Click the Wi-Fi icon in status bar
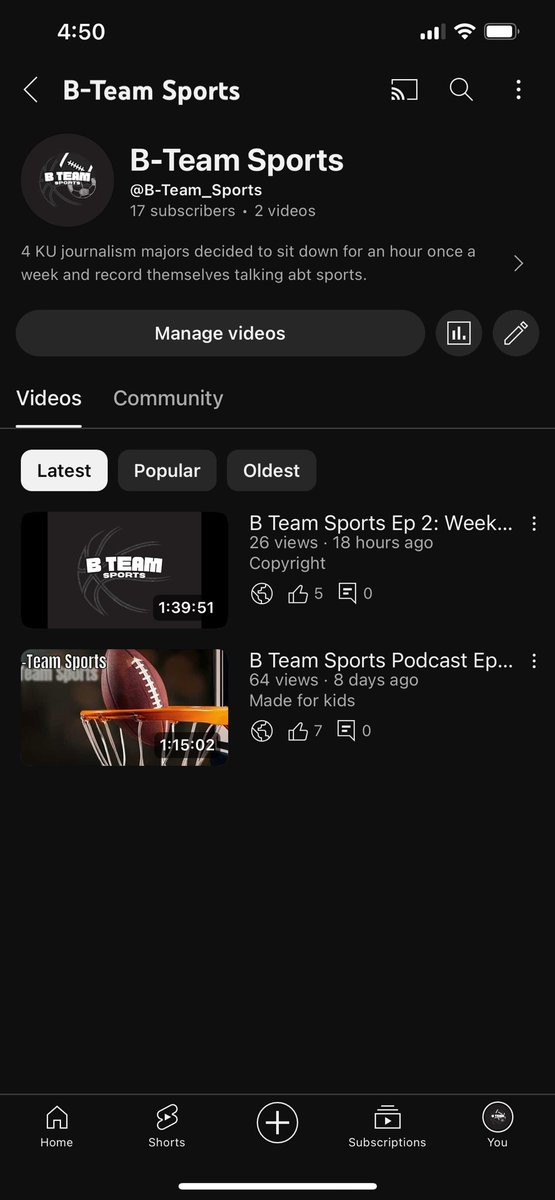This screenshot has height=1200, width=555. [x=463, y=32]
